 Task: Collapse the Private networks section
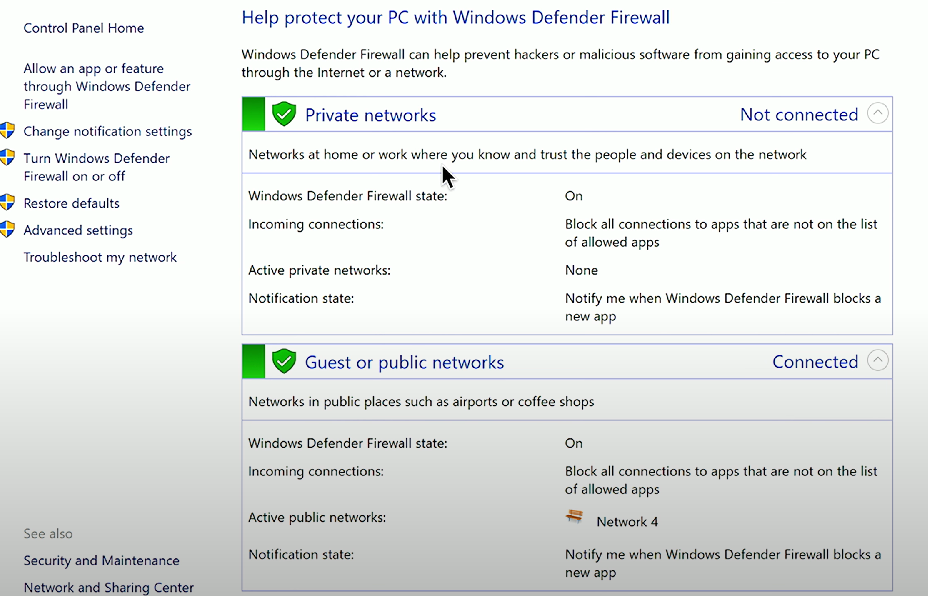878,113
